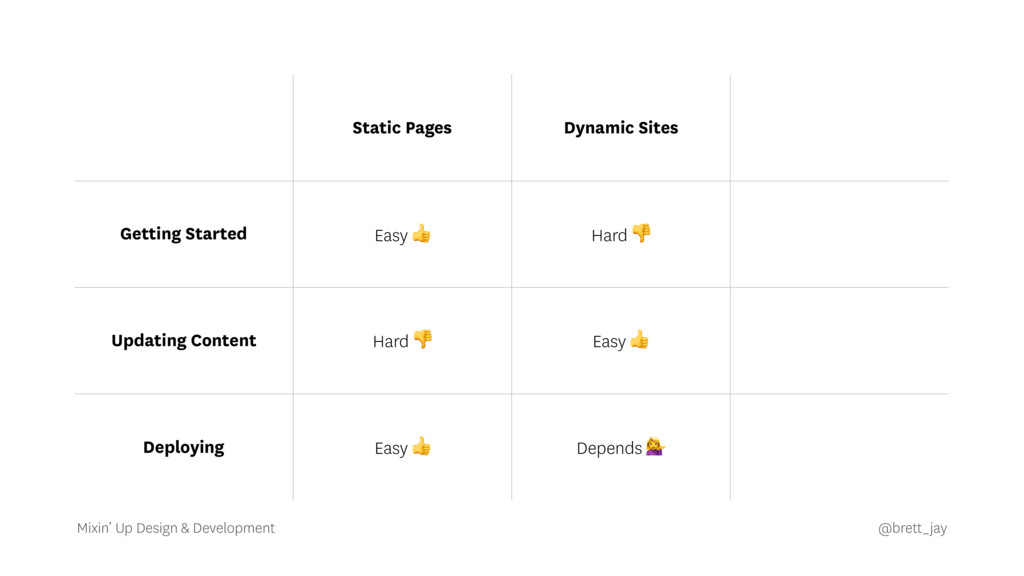Viewport: 1024px width, 576px height.
Task: Click the word Hard in Updating Content row
Action: (x=390, y=342)
